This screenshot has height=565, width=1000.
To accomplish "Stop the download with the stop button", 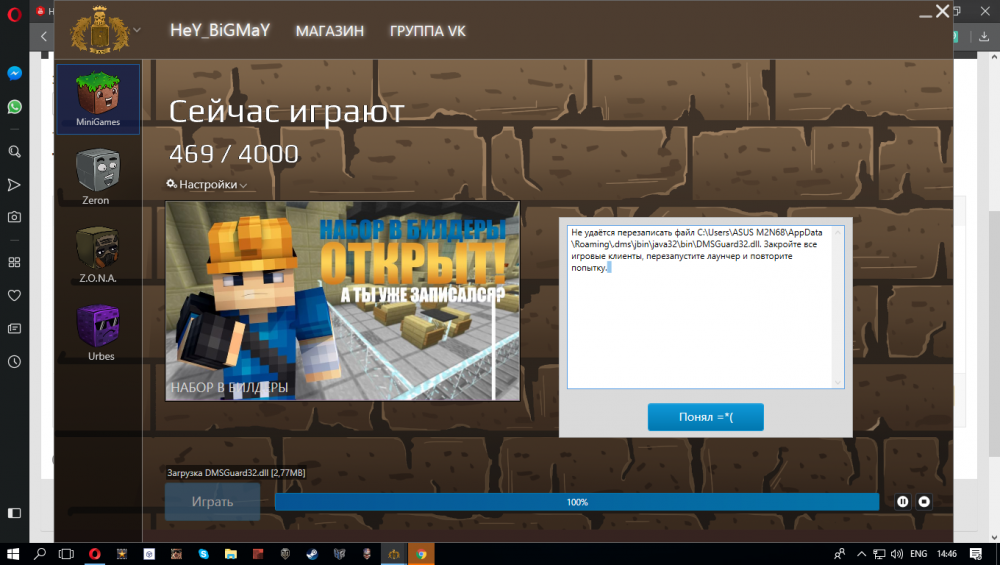I will click(x=924, y=502).
